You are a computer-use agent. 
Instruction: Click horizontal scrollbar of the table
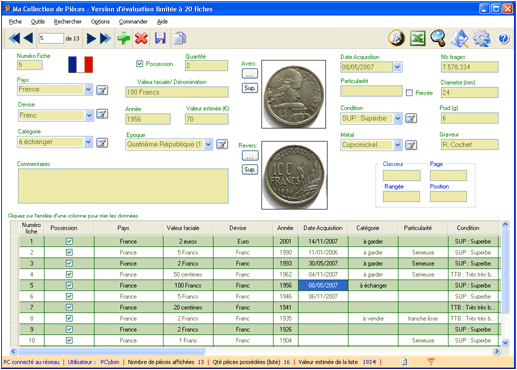pos(112,351)
